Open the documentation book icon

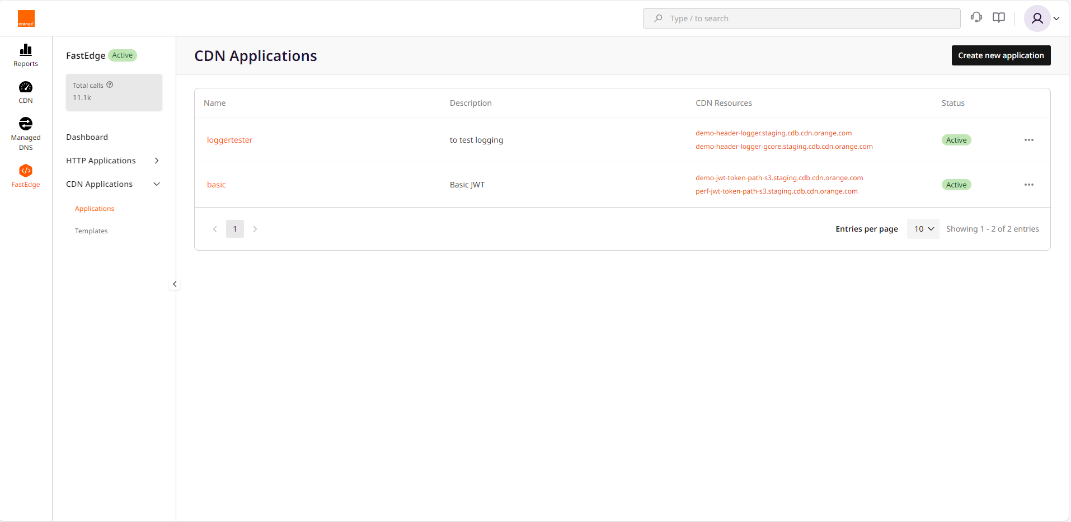998,18
